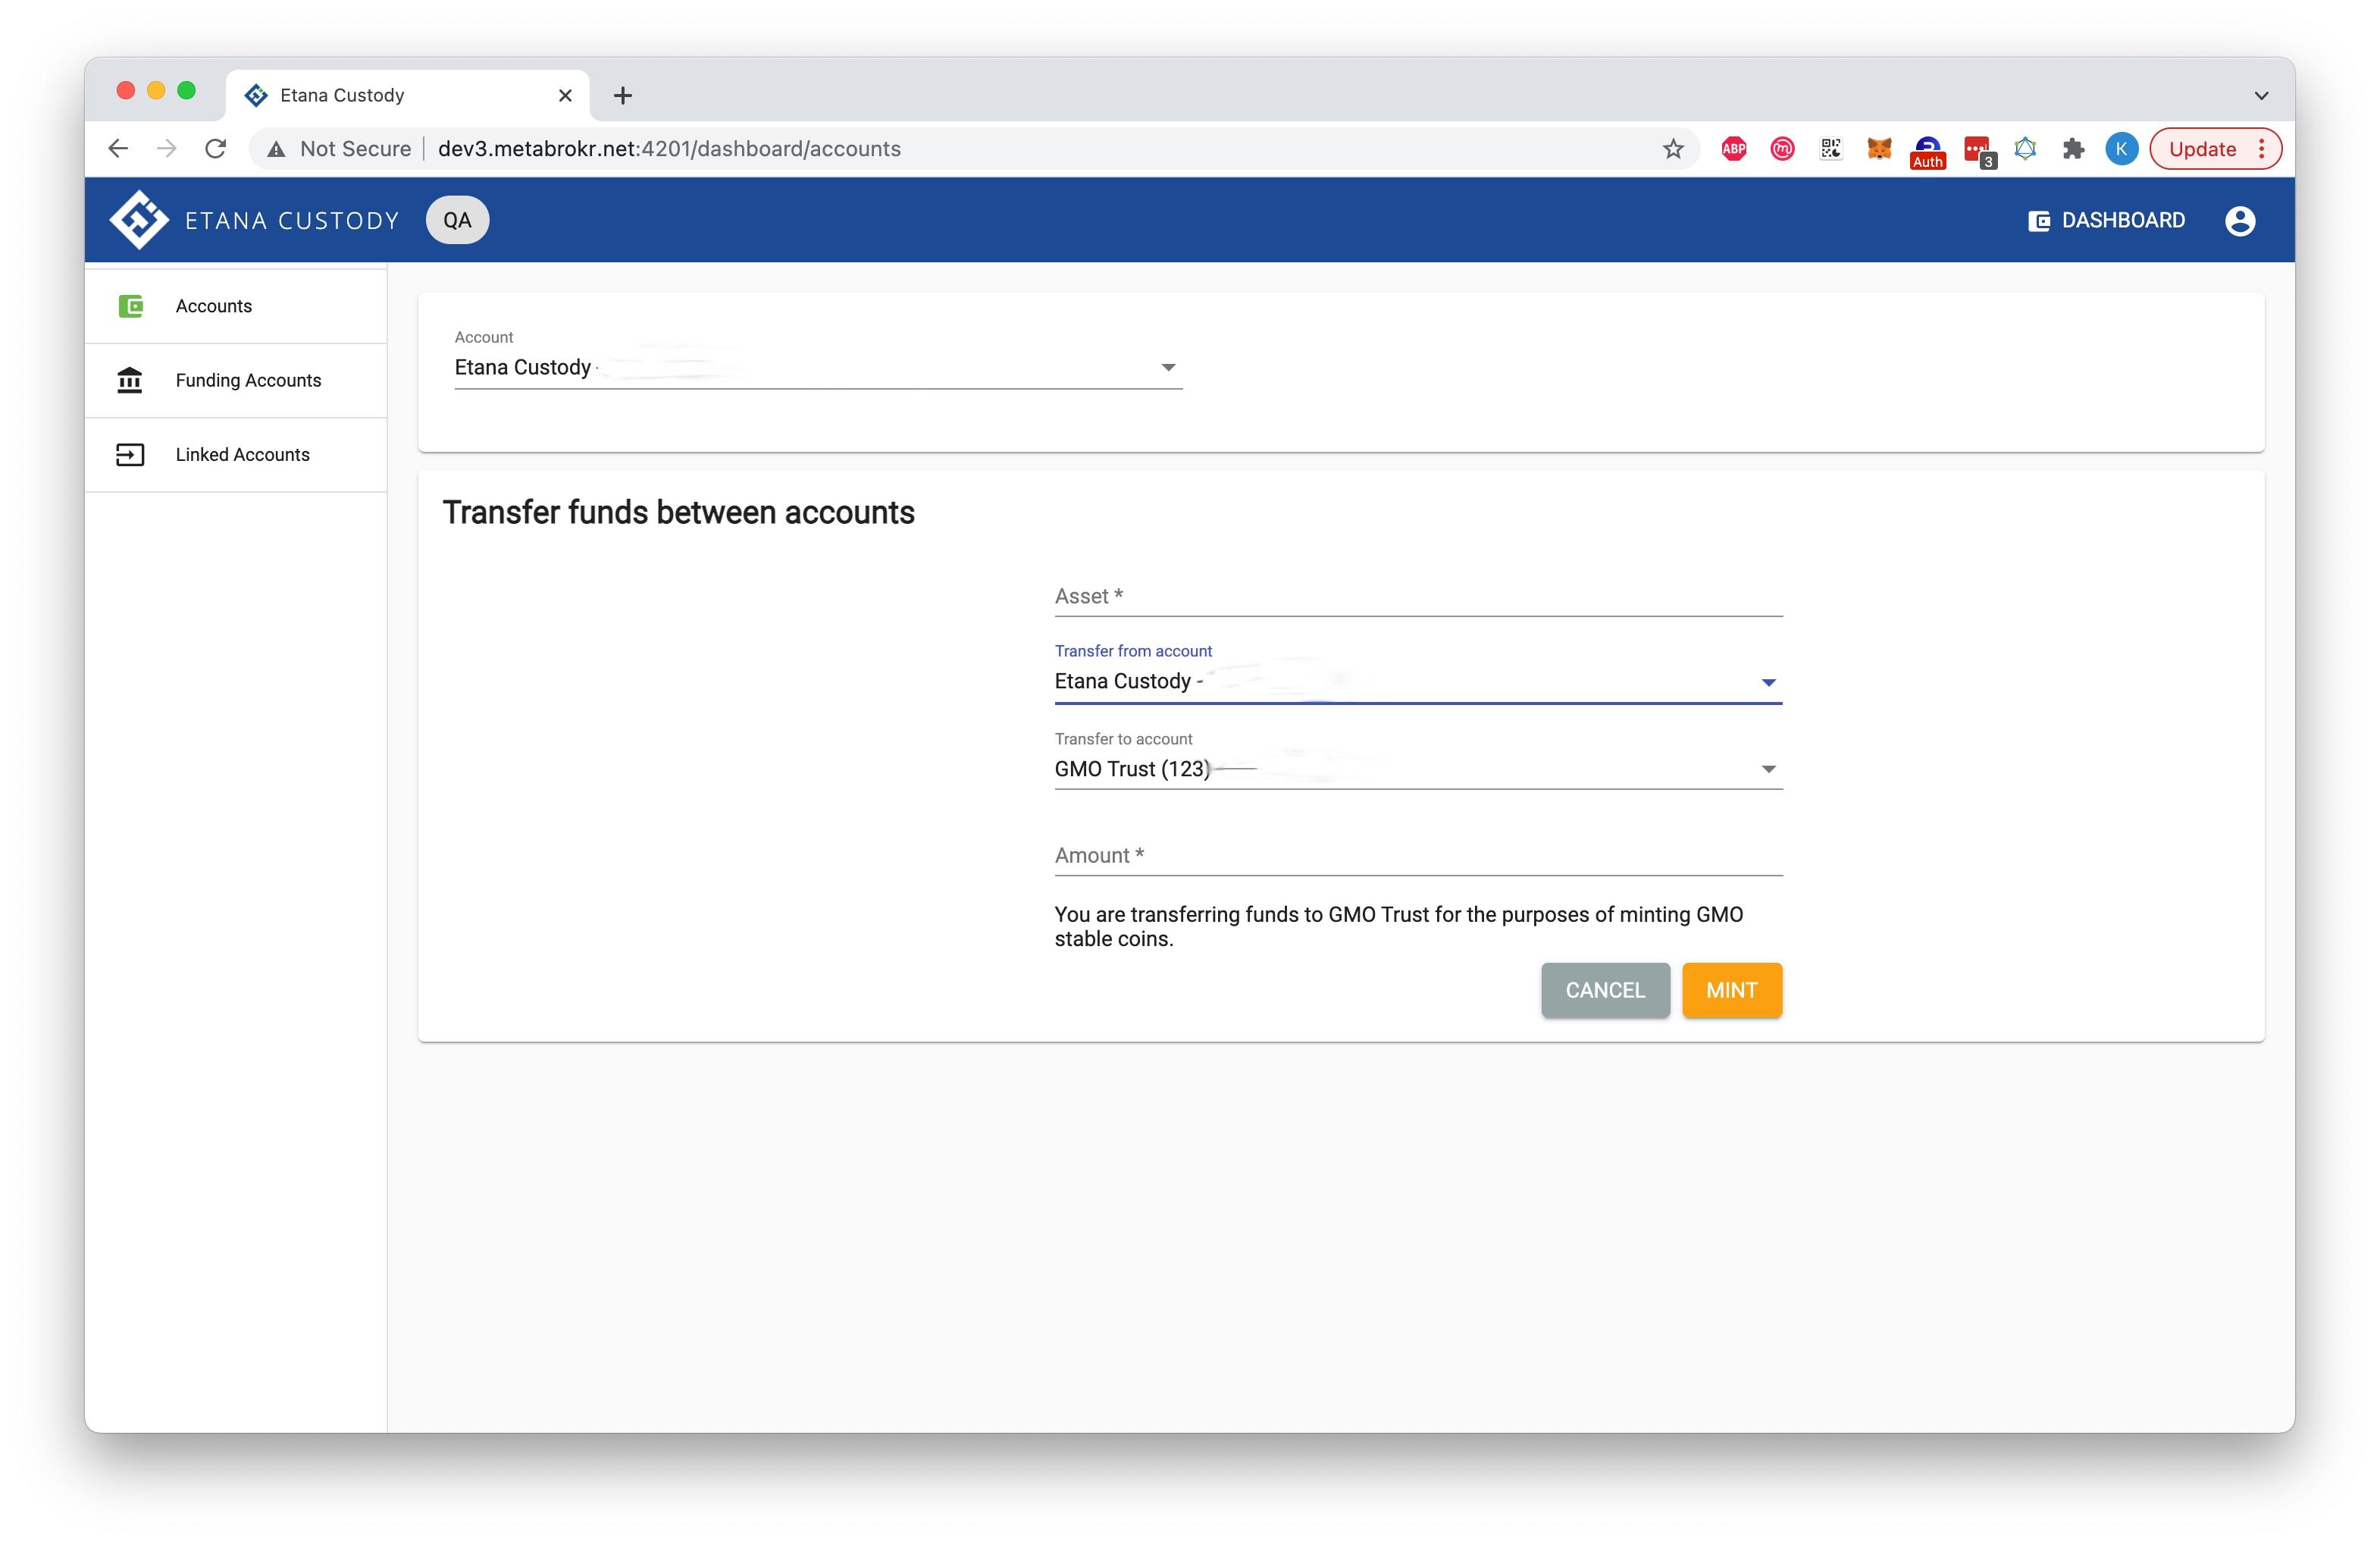Viewport: 2380px width, 1545px height.
Task: Open the AdBlock Plus extension icon
Action: [x=1734, y=149]
